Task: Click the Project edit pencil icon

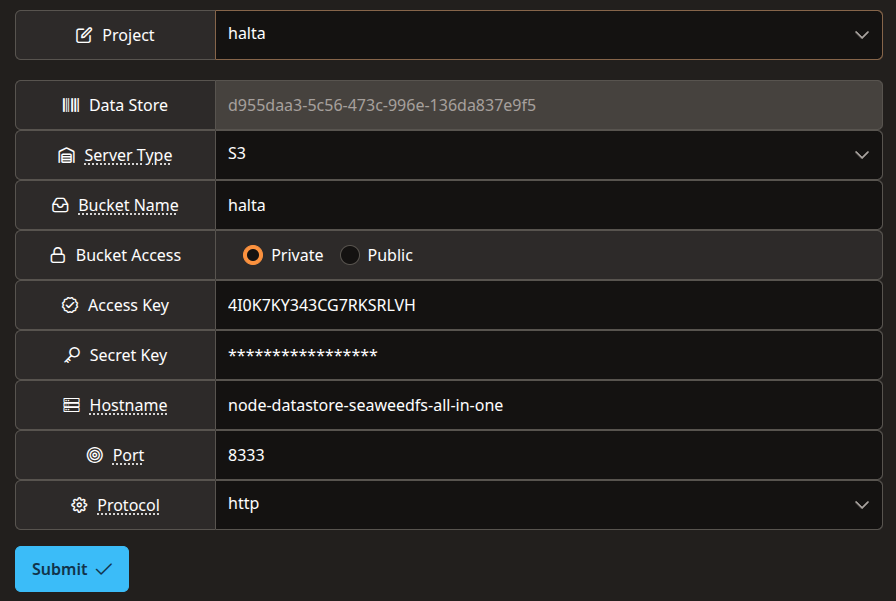Action: [83, 35]
